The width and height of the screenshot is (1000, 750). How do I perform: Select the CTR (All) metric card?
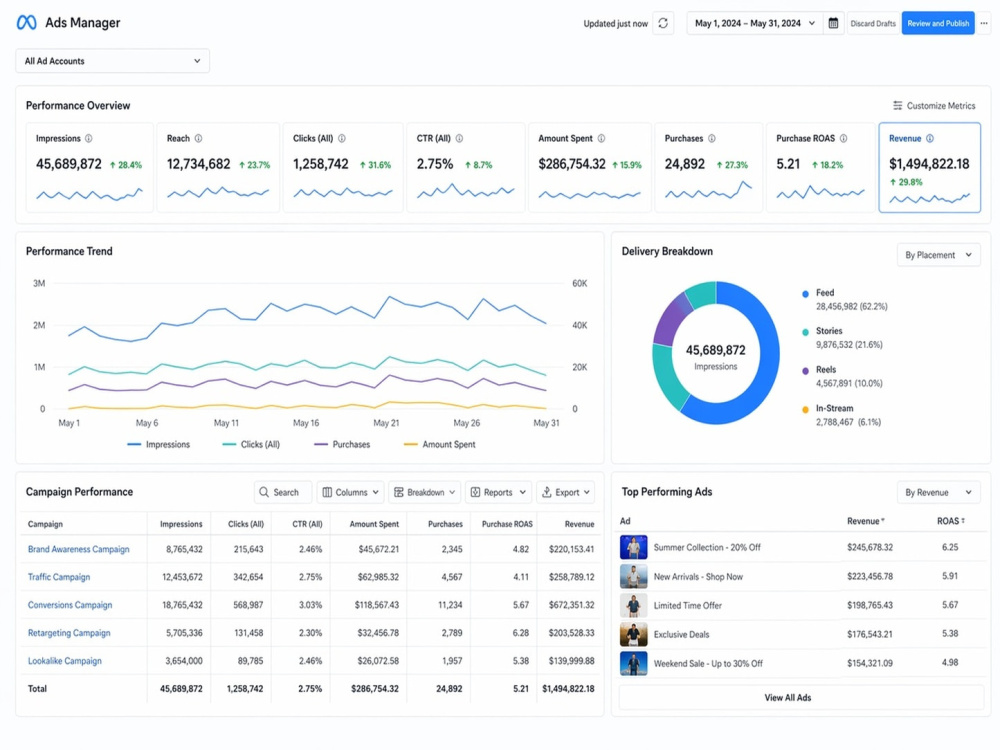[466, 167]
